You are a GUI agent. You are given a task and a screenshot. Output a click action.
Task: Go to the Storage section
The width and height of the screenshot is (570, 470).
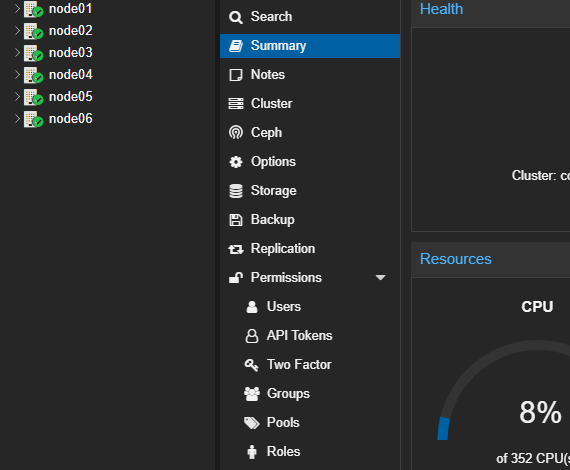pyautogui.click(x=310, y=191)
